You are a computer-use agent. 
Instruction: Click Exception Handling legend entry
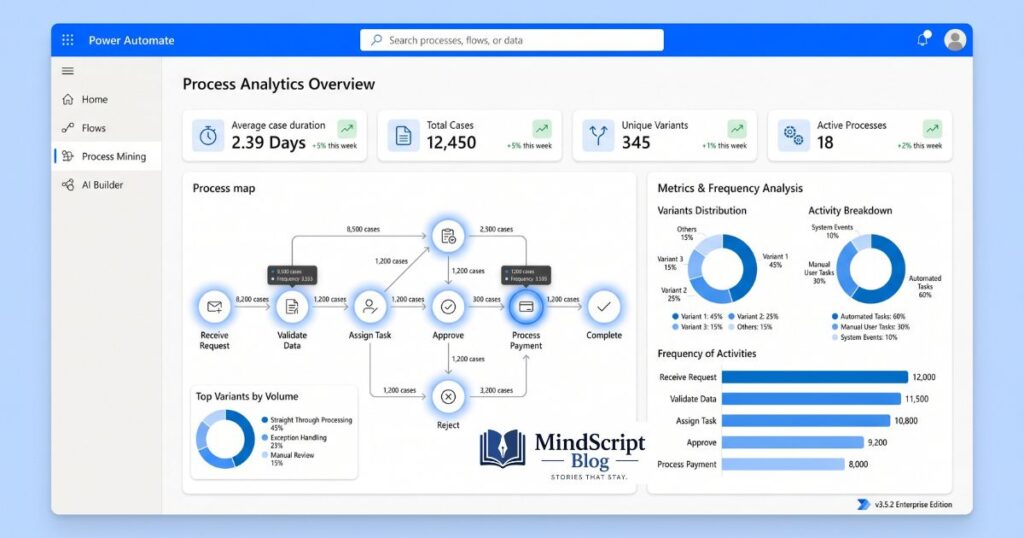(294, 441)
